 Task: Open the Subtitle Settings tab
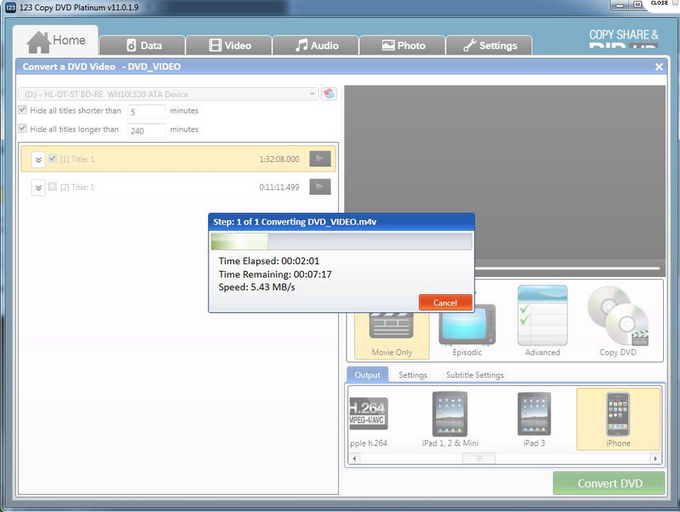pos(475,375)
